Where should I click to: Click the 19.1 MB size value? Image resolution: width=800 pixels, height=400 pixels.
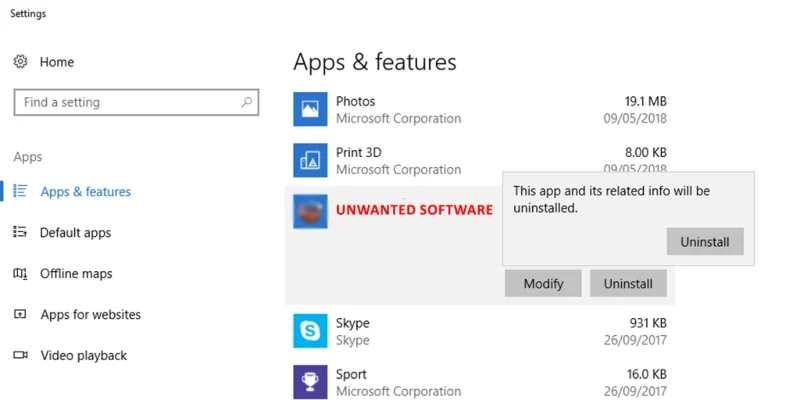[645, 101]
